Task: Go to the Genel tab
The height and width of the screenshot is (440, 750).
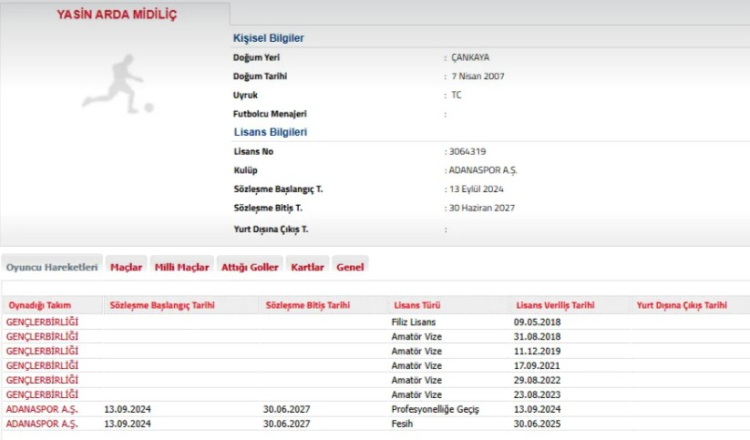Action: (350, 267)
